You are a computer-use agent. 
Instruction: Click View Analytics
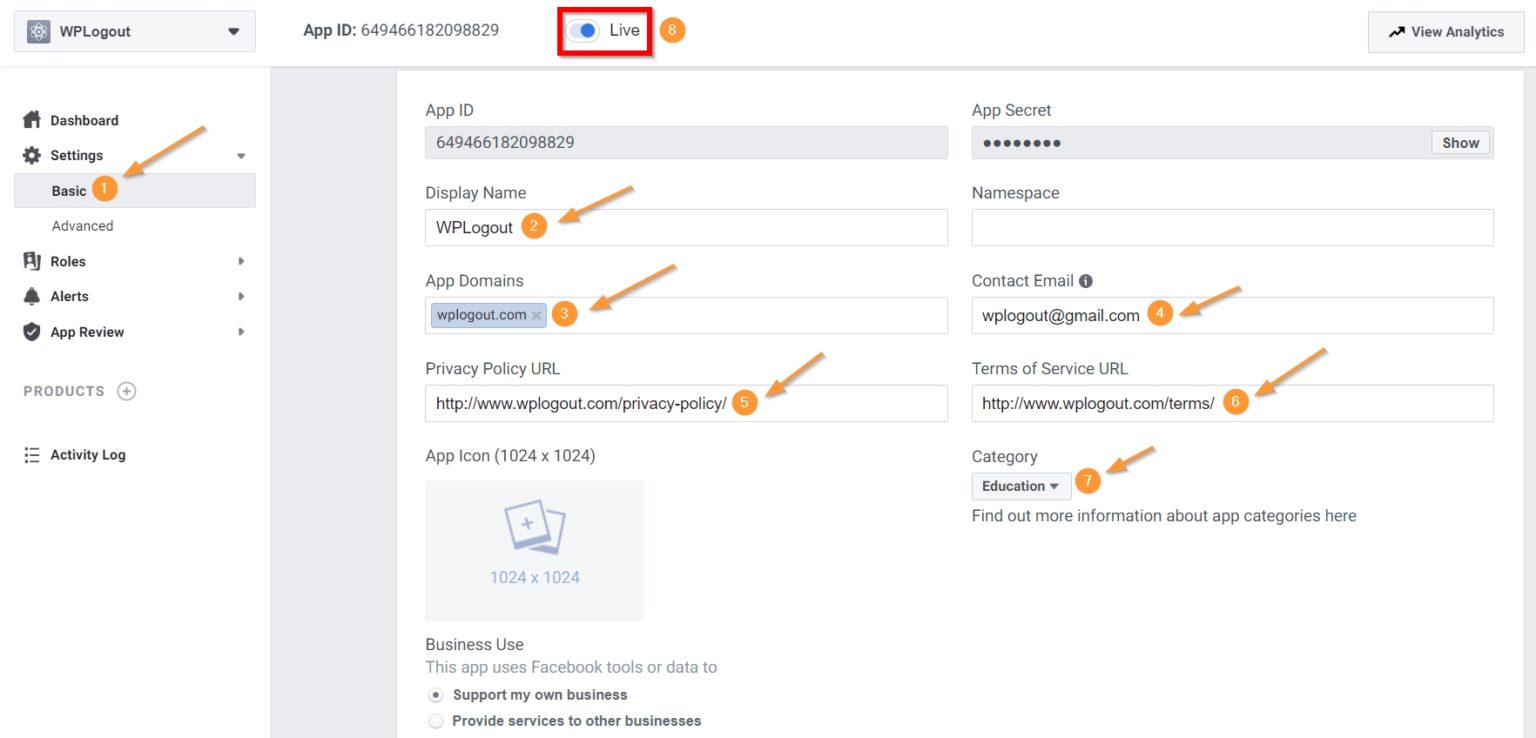coord(1445,31)
